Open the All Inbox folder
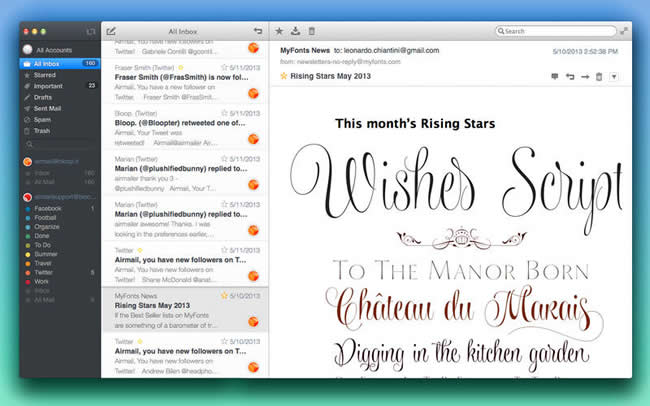The height and width of the screenshot is (406, 650). [60, 63]
